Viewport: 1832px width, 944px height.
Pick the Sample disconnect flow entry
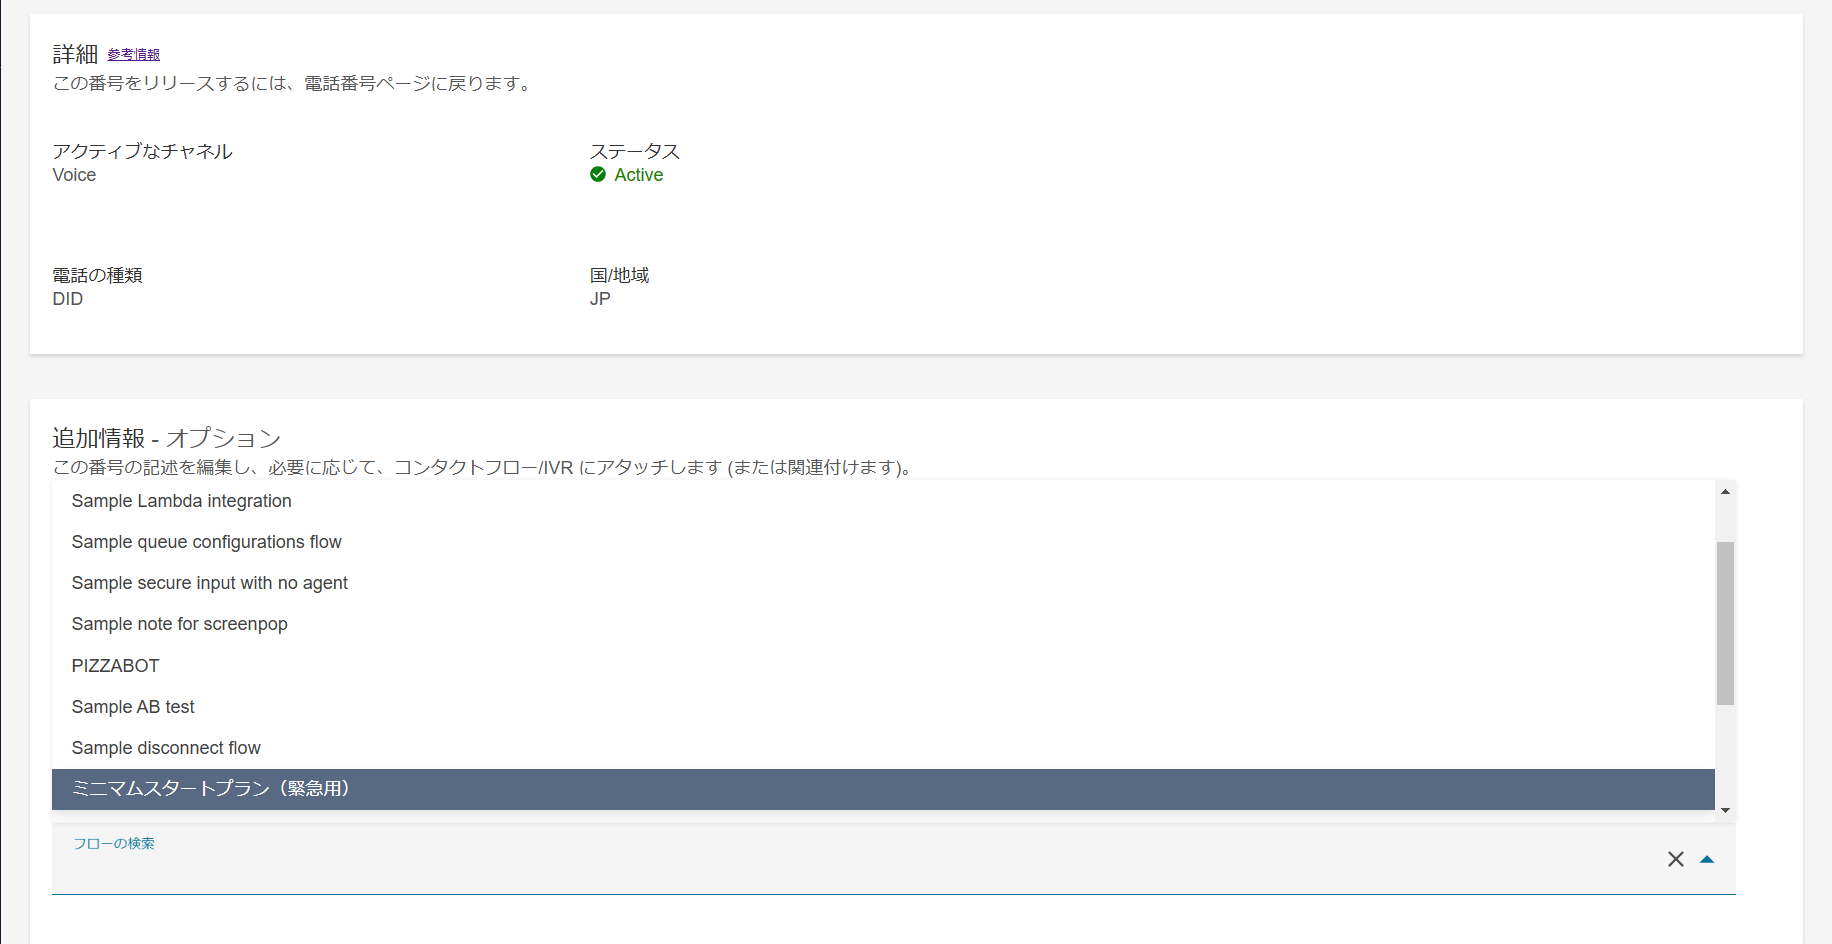[166, 748]
